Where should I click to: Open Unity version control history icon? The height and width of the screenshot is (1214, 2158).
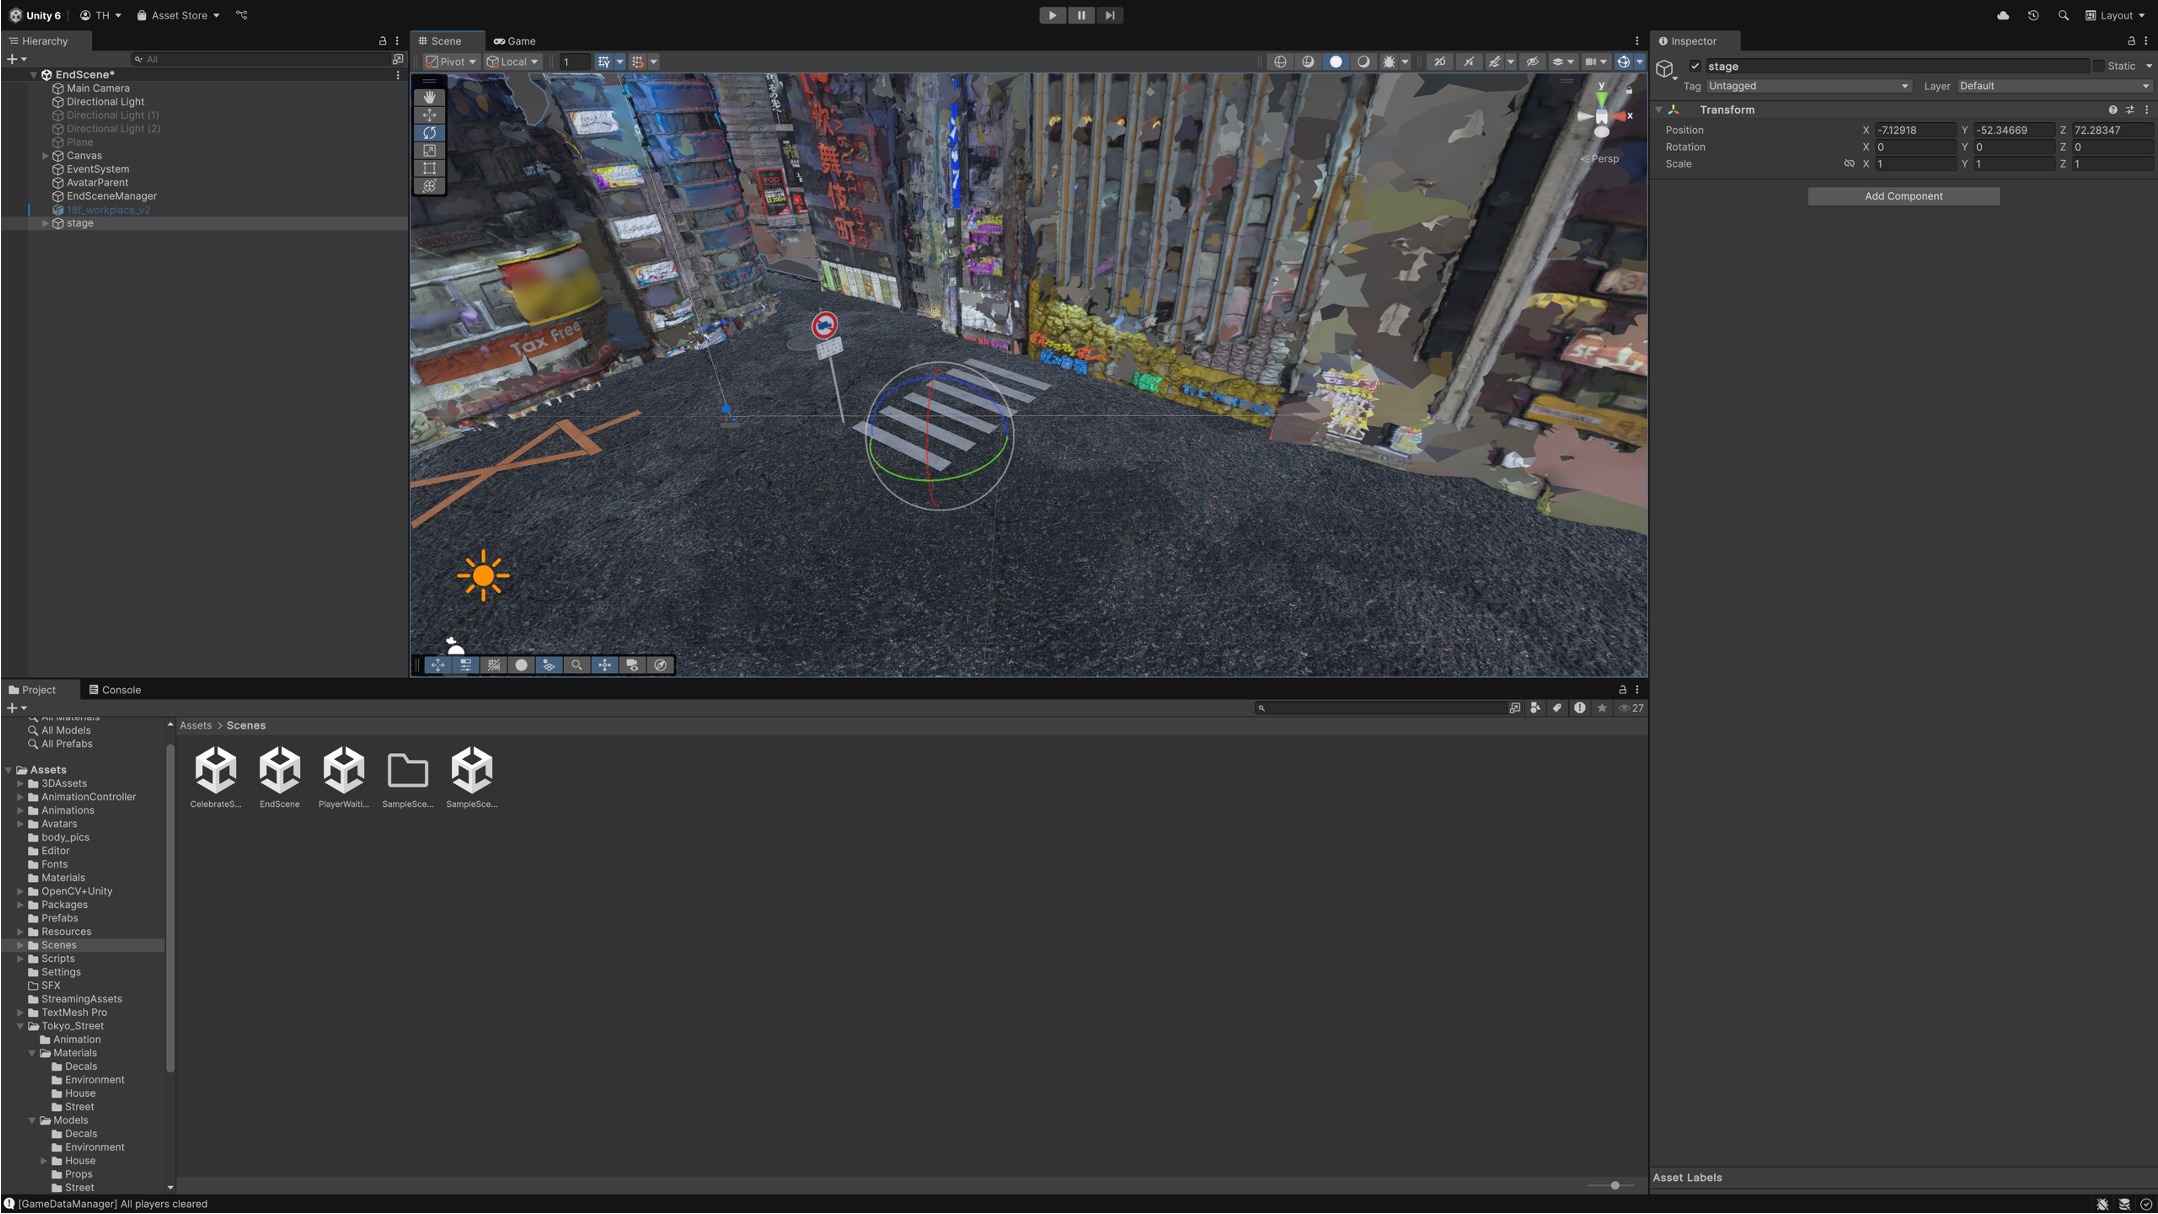click(x=2033, y=15)
